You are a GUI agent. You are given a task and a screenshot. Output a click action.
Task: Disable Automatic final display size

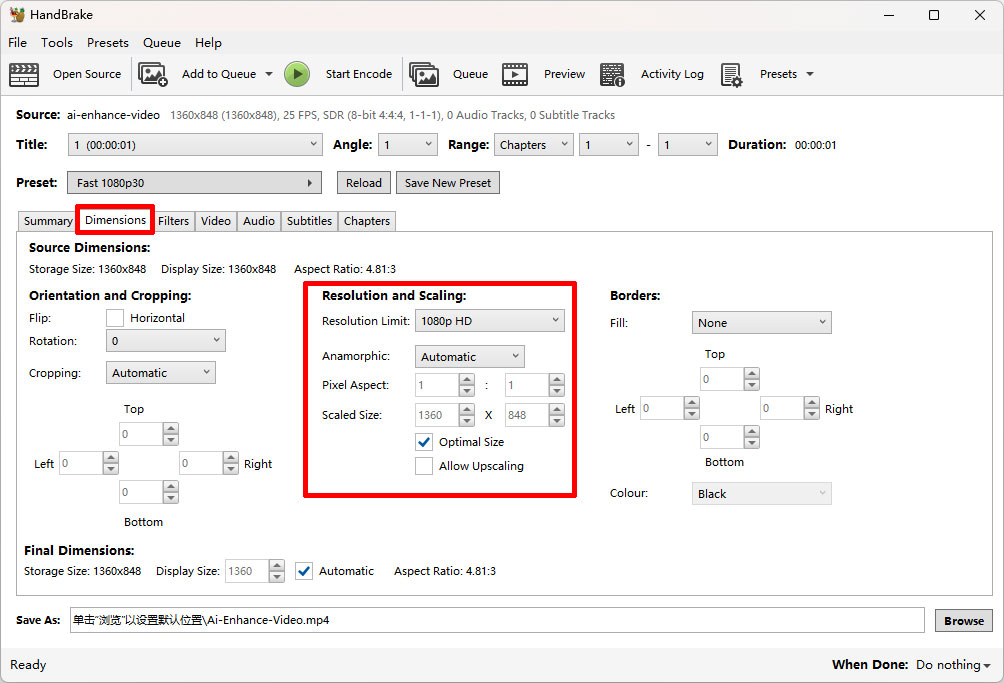(x=303, y=570)
